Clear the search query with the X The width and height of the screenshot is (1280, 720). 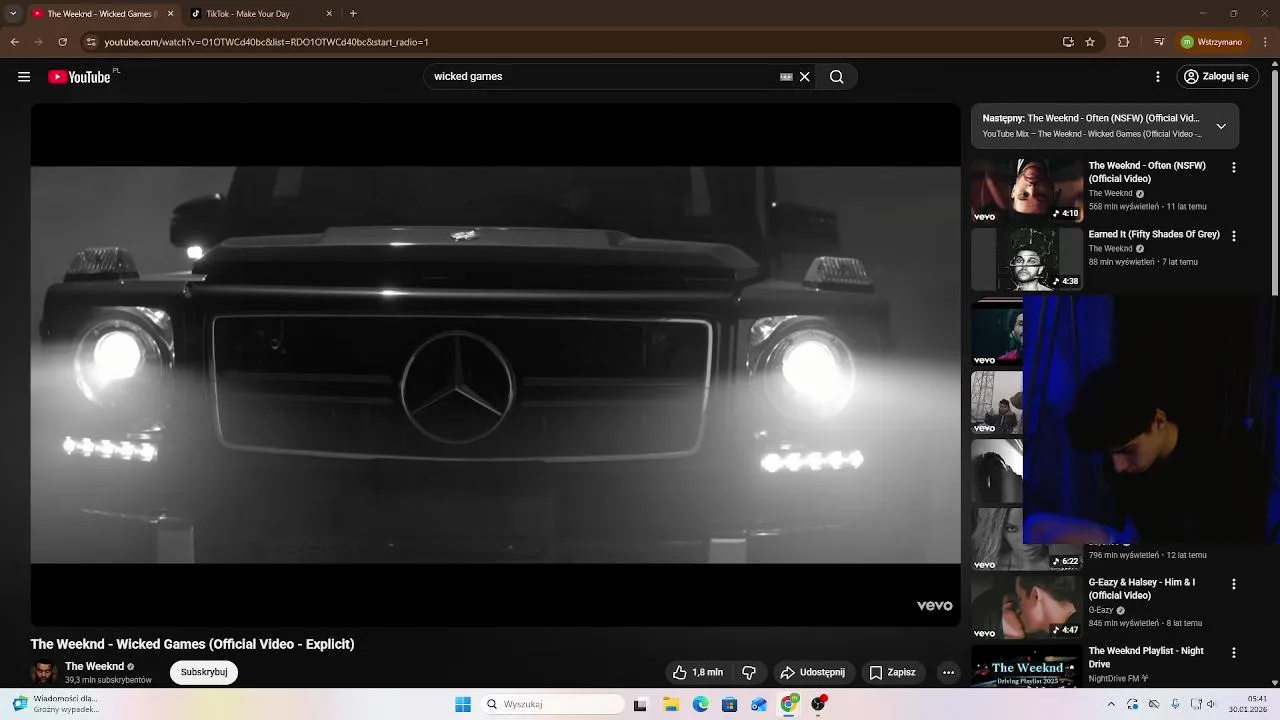click(804, 77)
